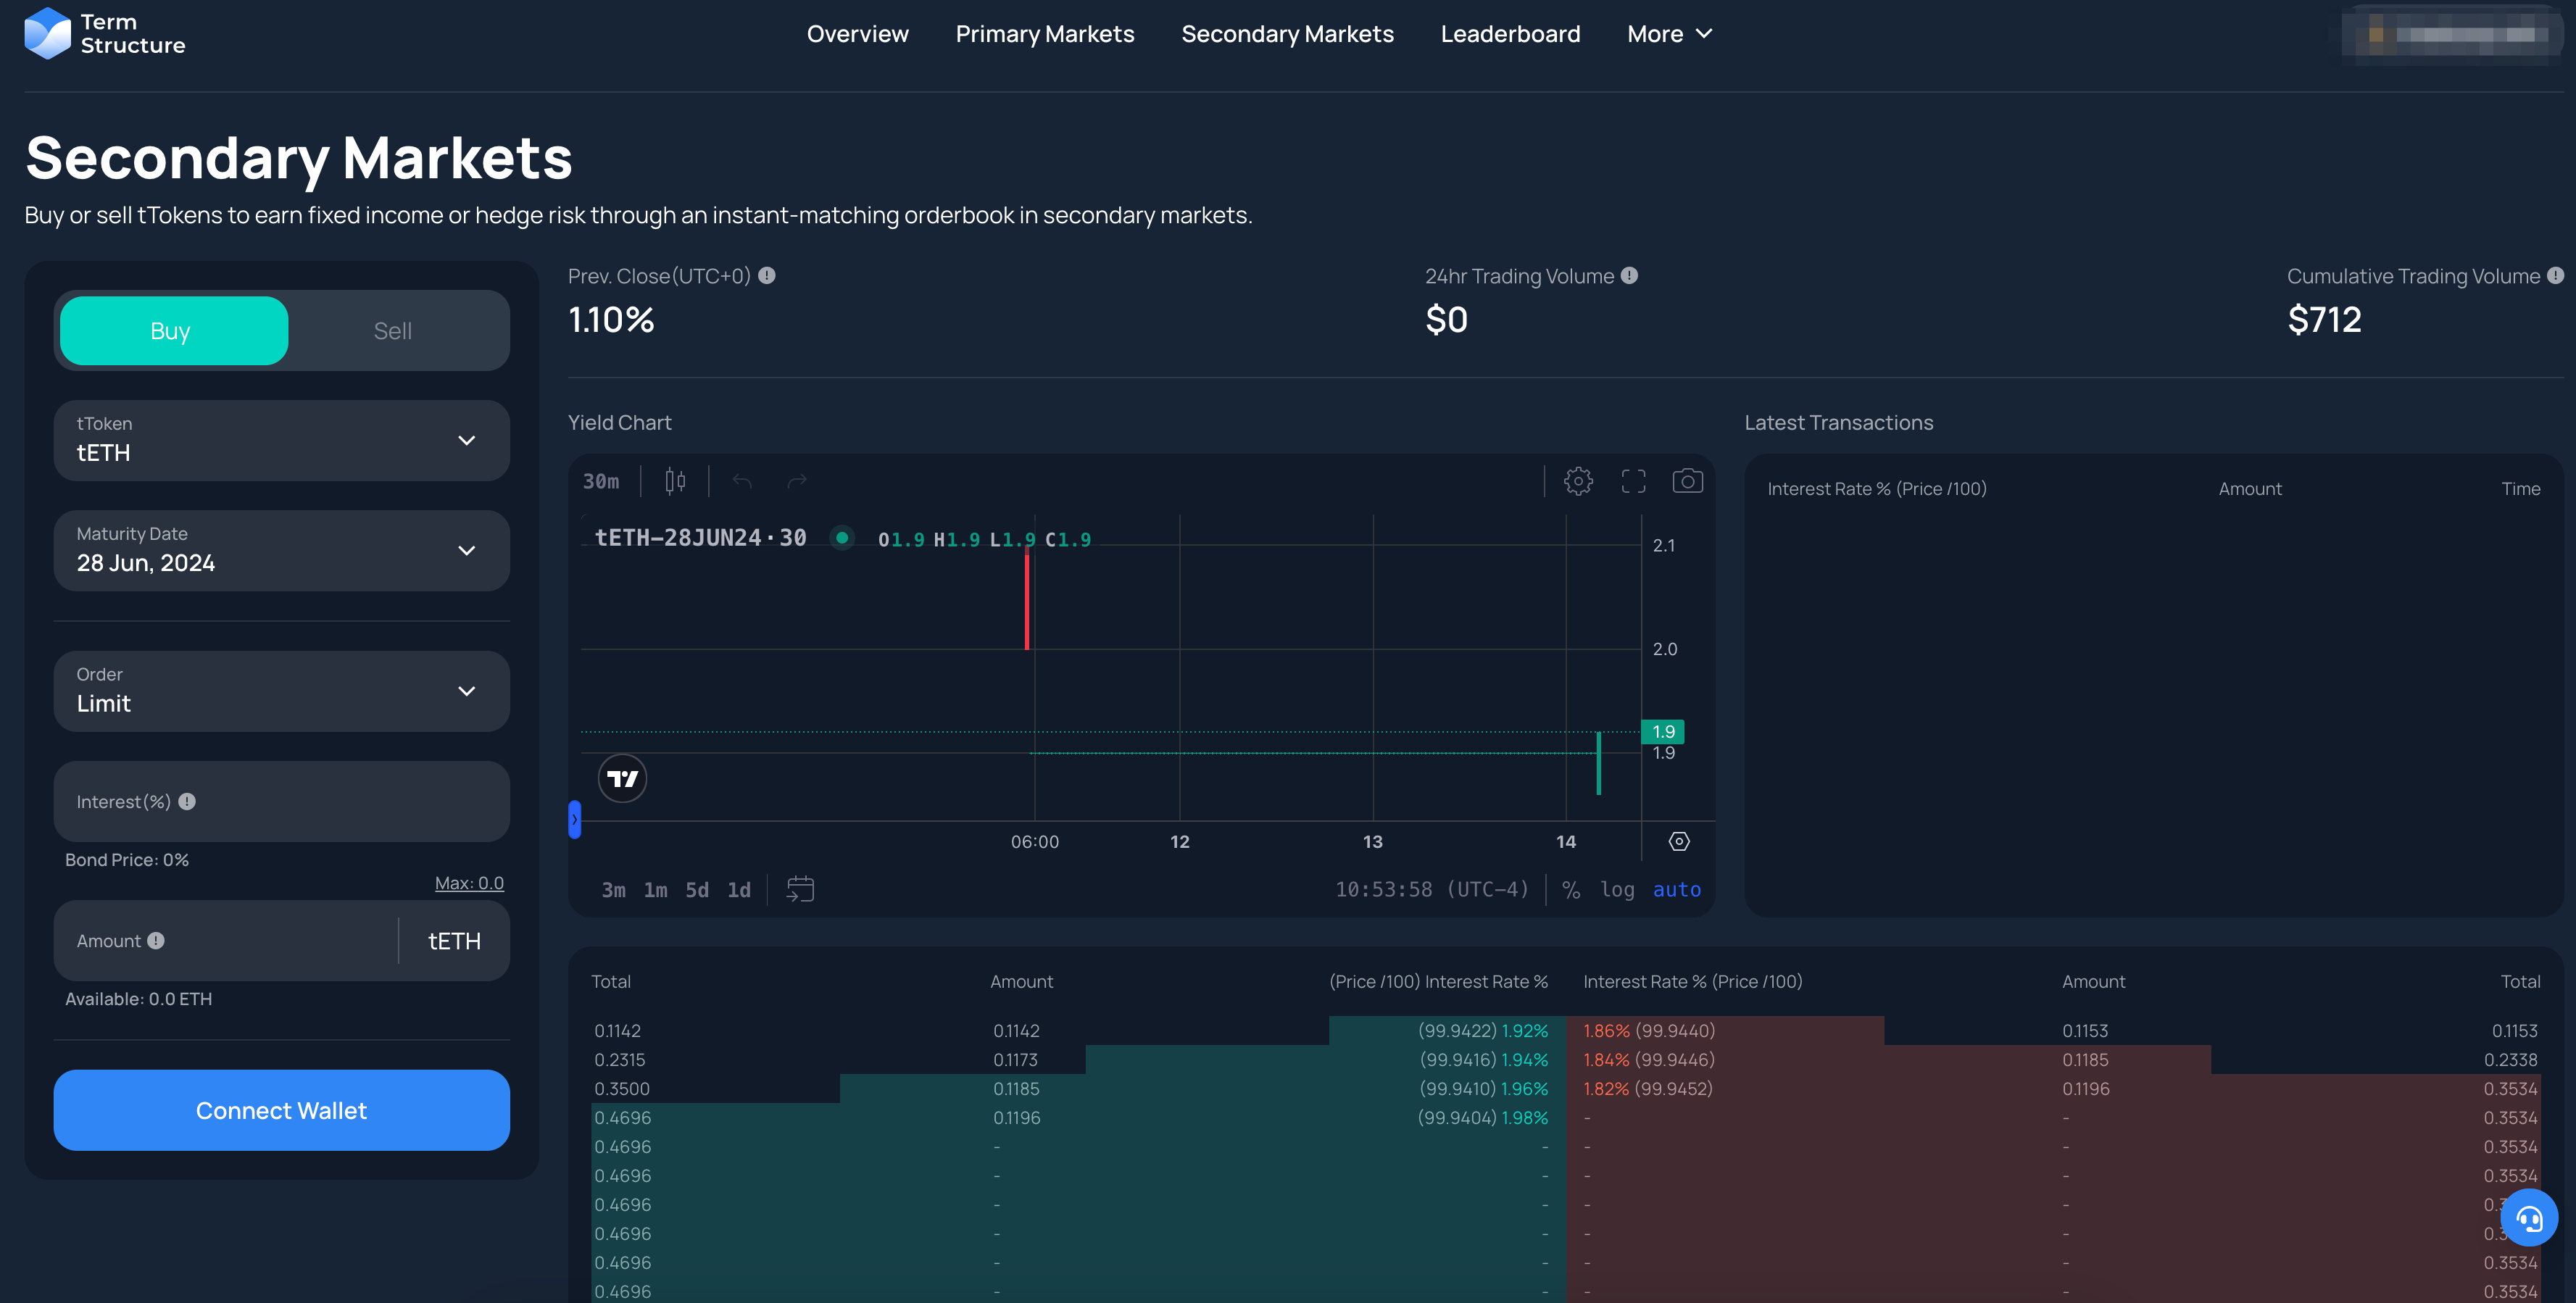Open the Leaderboard nav item
This screenshot has width=2576, height=1303.
tap(1510, 34)
